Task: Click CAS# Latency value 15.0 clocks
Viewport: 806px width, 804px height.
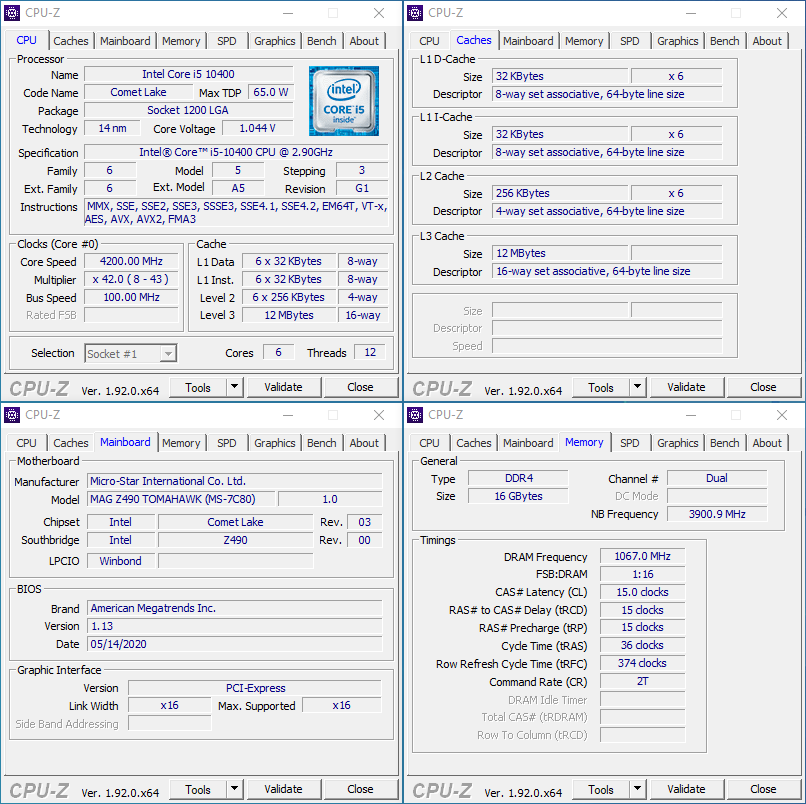Action: pos(643,592)
